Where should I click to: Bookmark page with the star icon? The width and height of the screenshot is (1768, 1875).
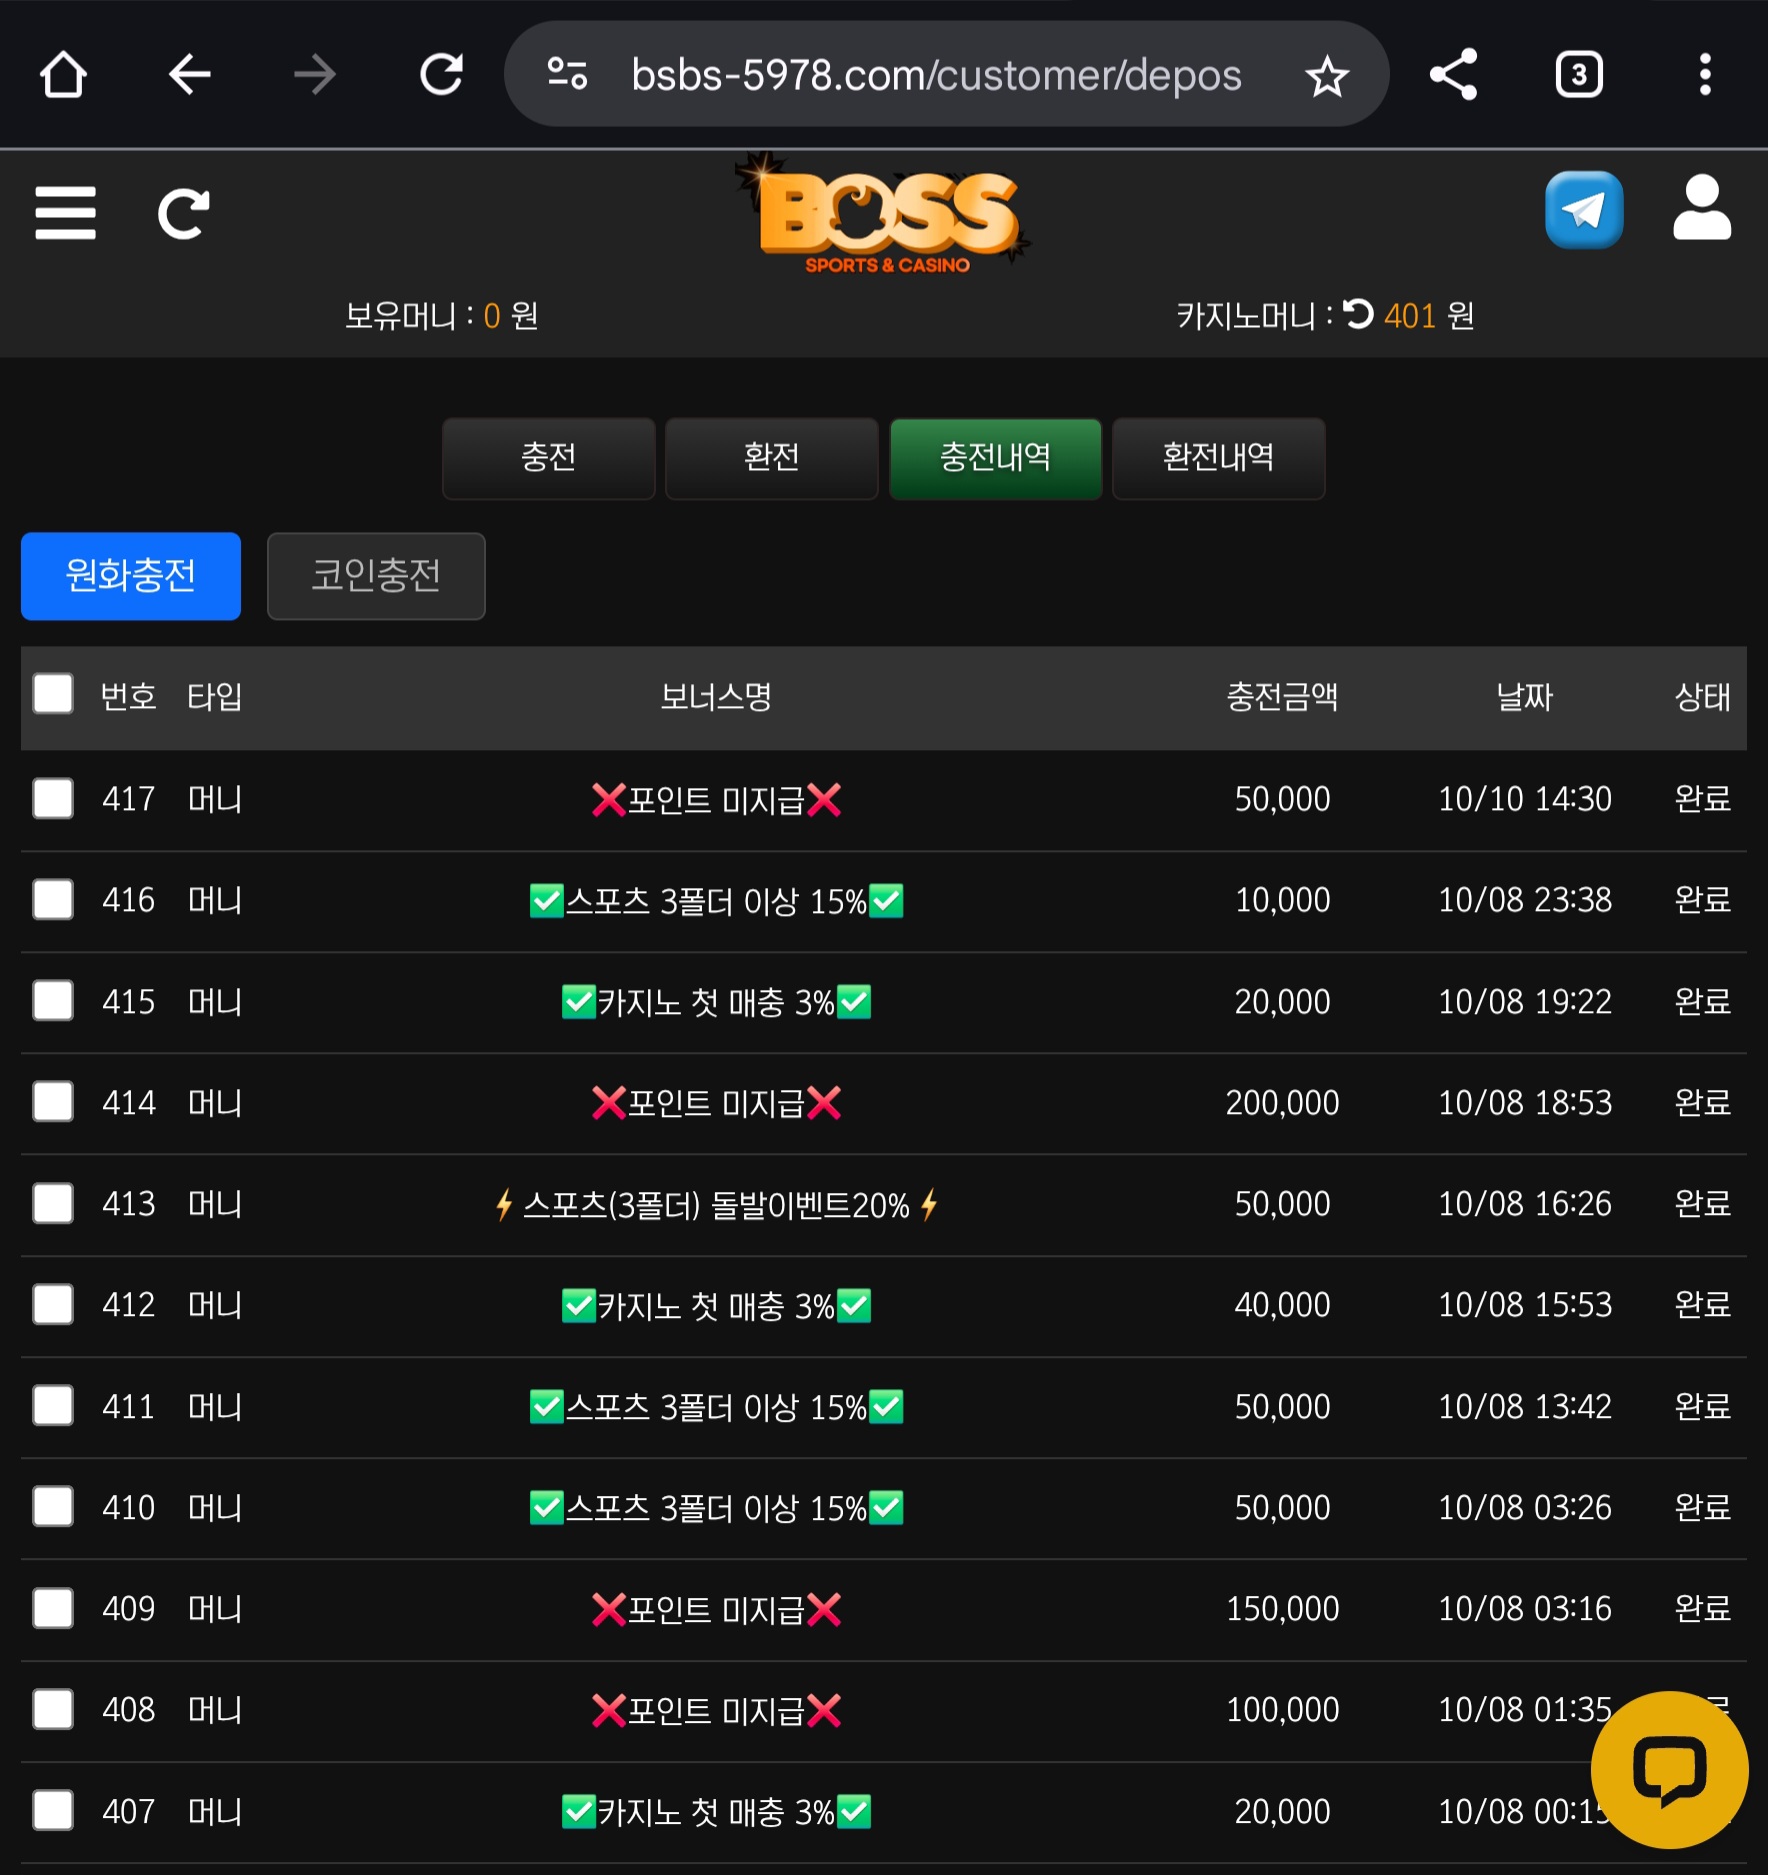tap(1327, 76)
